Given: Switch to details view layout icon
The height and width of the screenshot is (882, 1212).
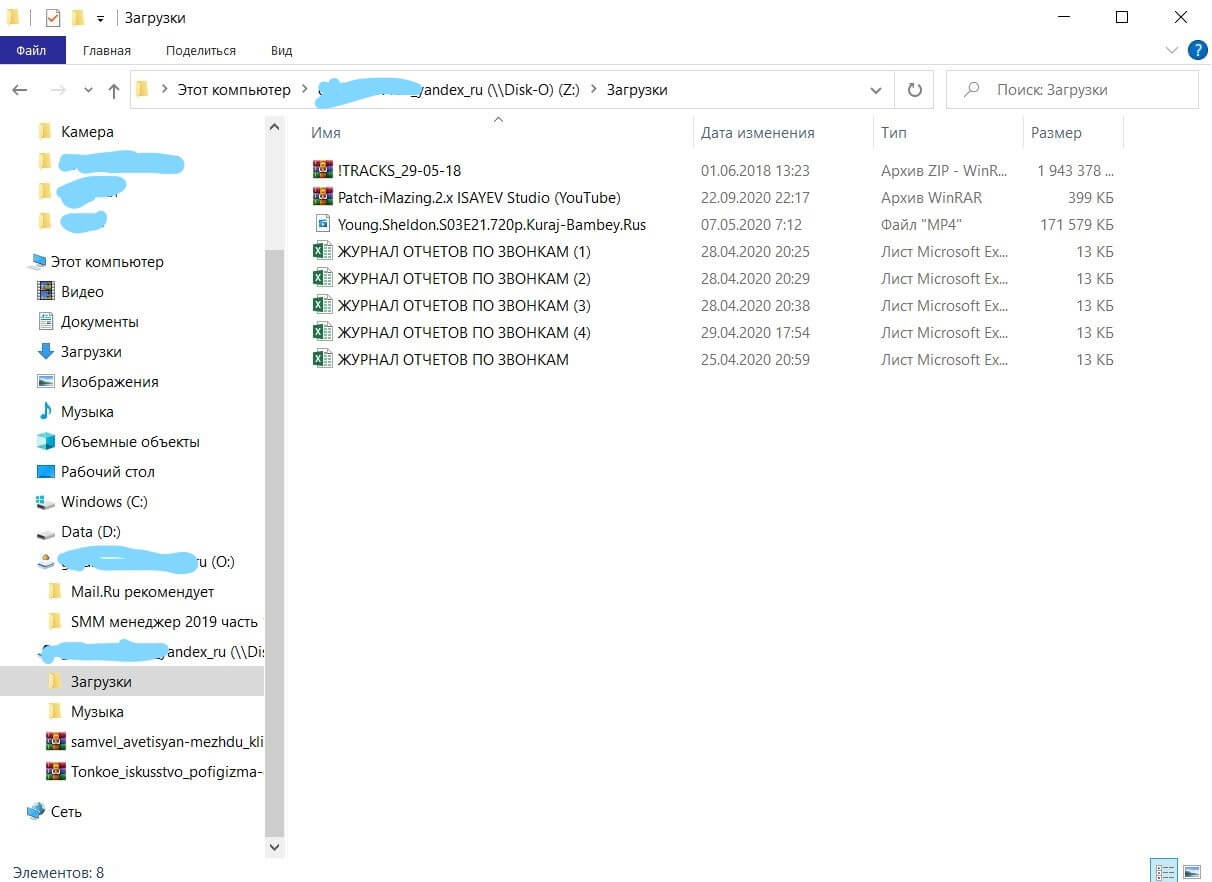Looking at the screenshot, I should (1164, 871).
